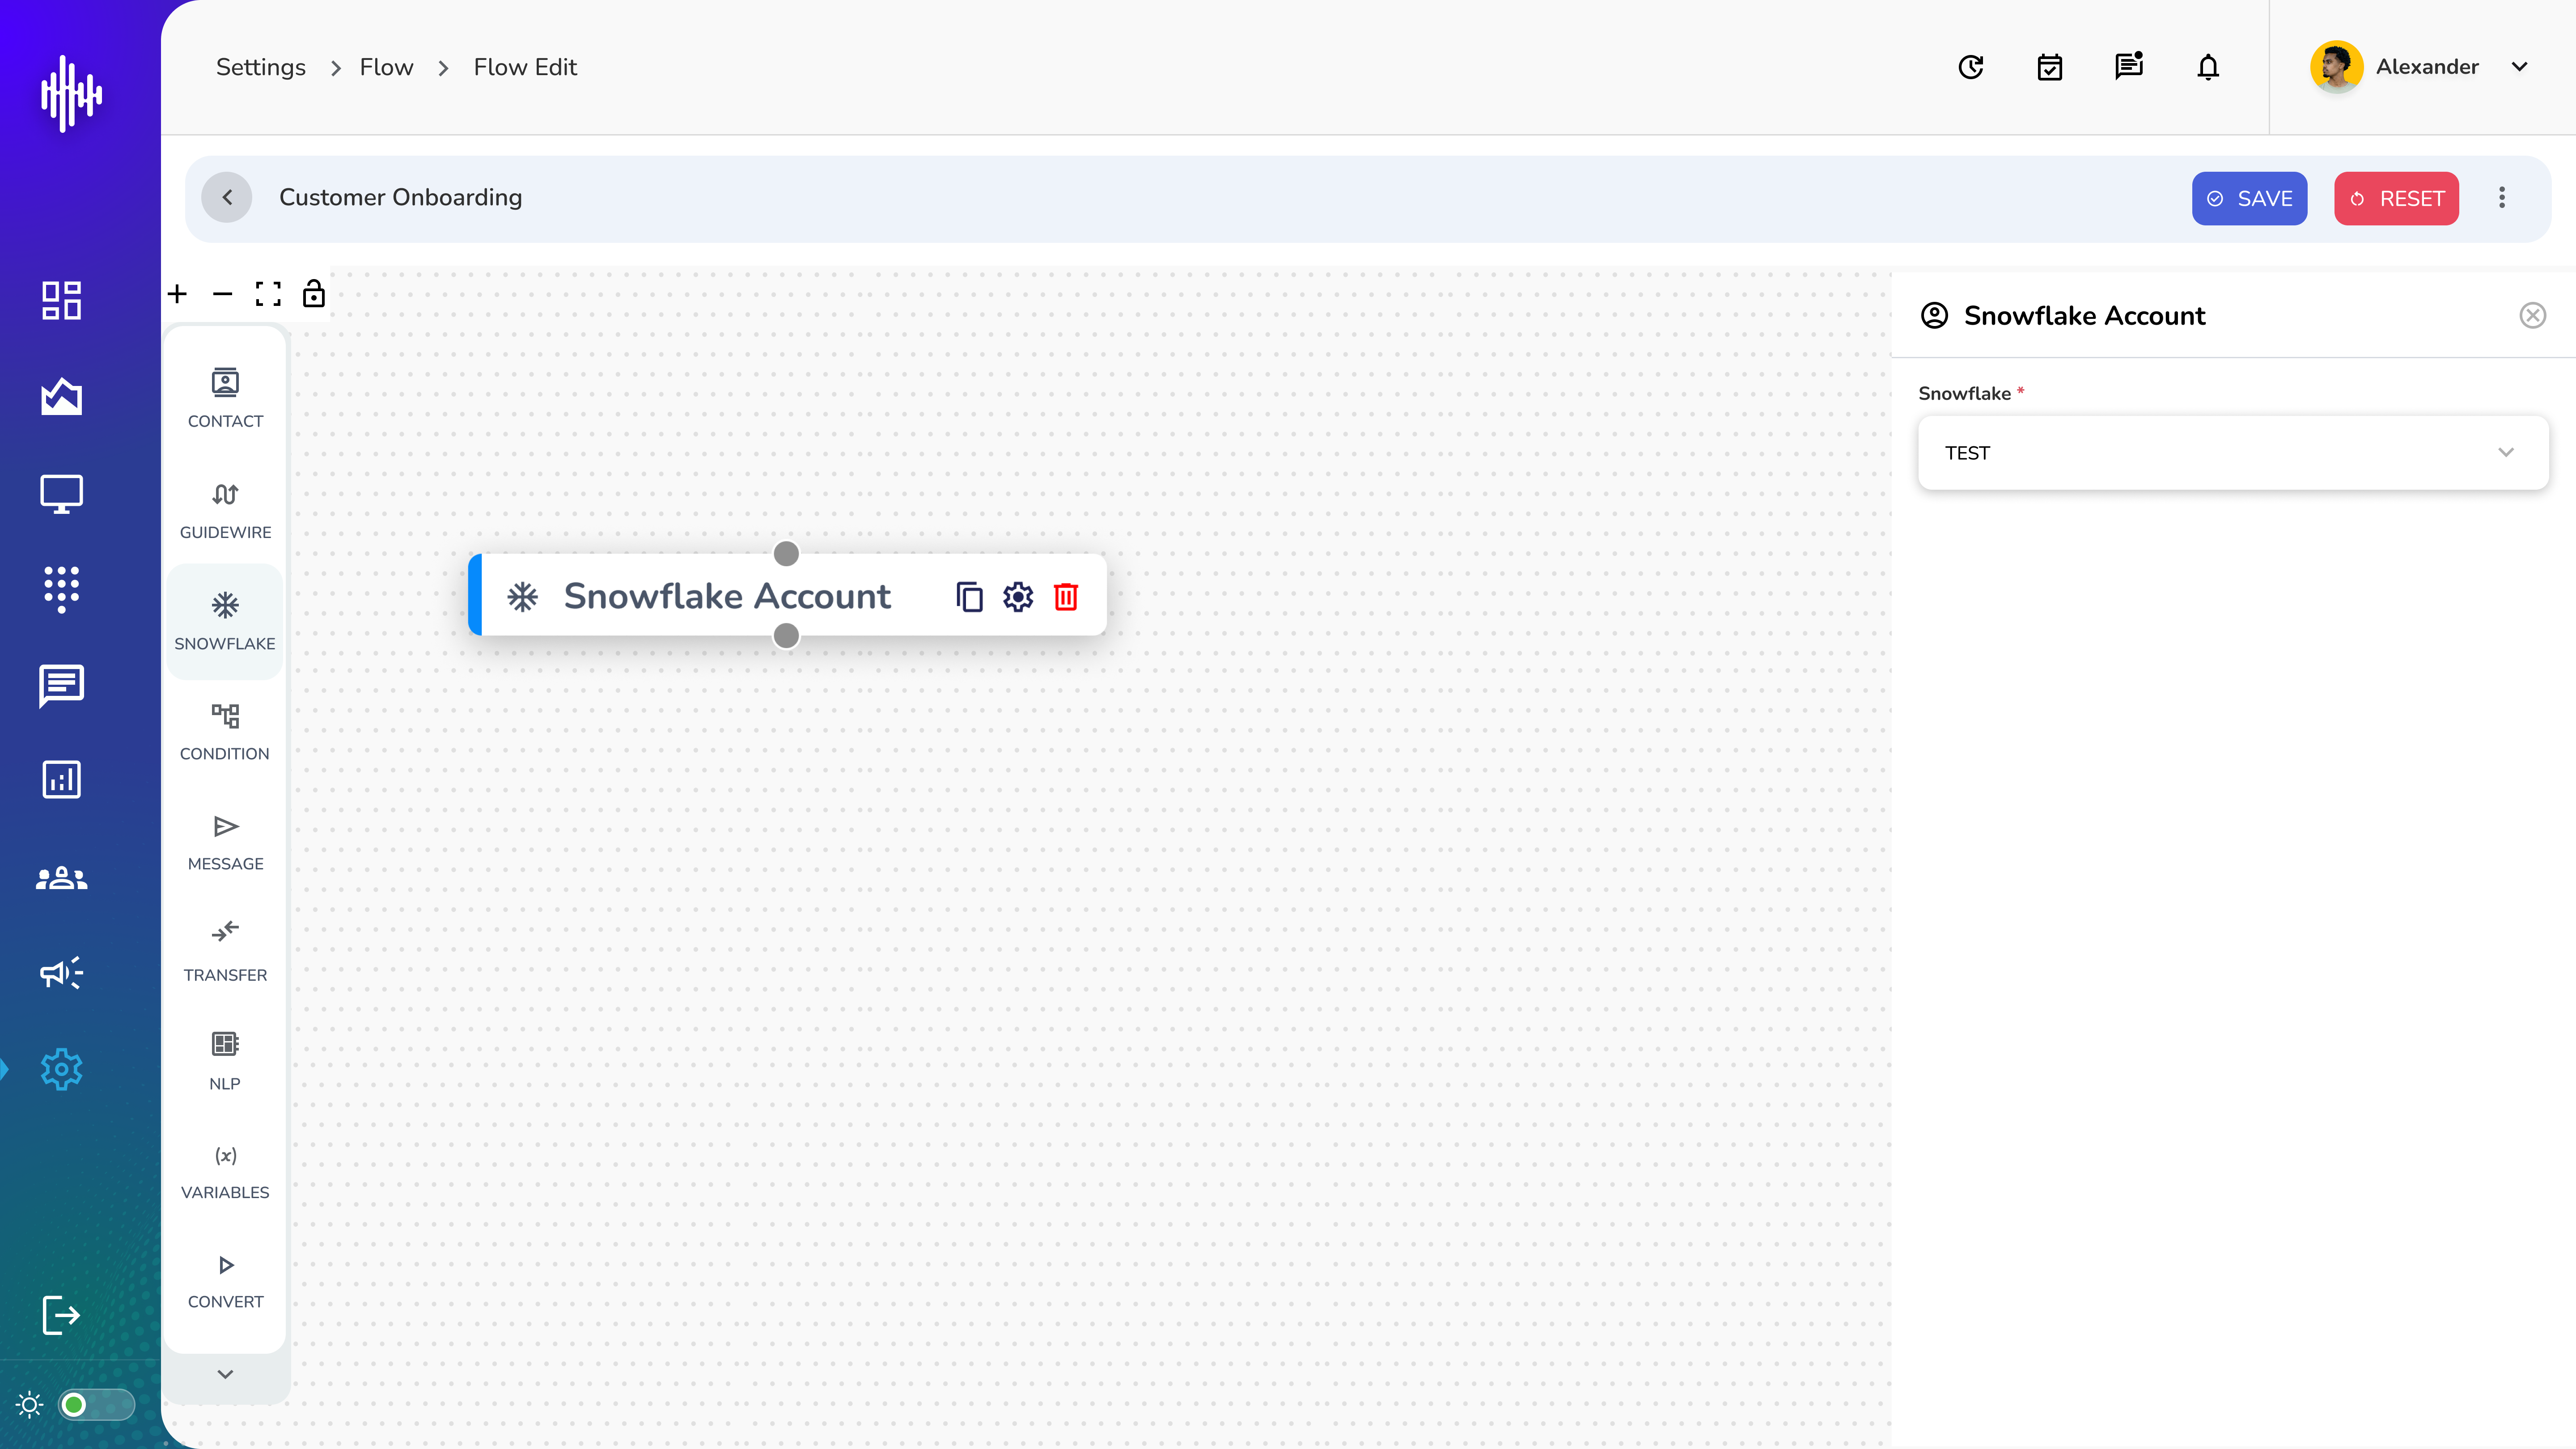Zoom out the flow canvas

click(x=222, y=294)
